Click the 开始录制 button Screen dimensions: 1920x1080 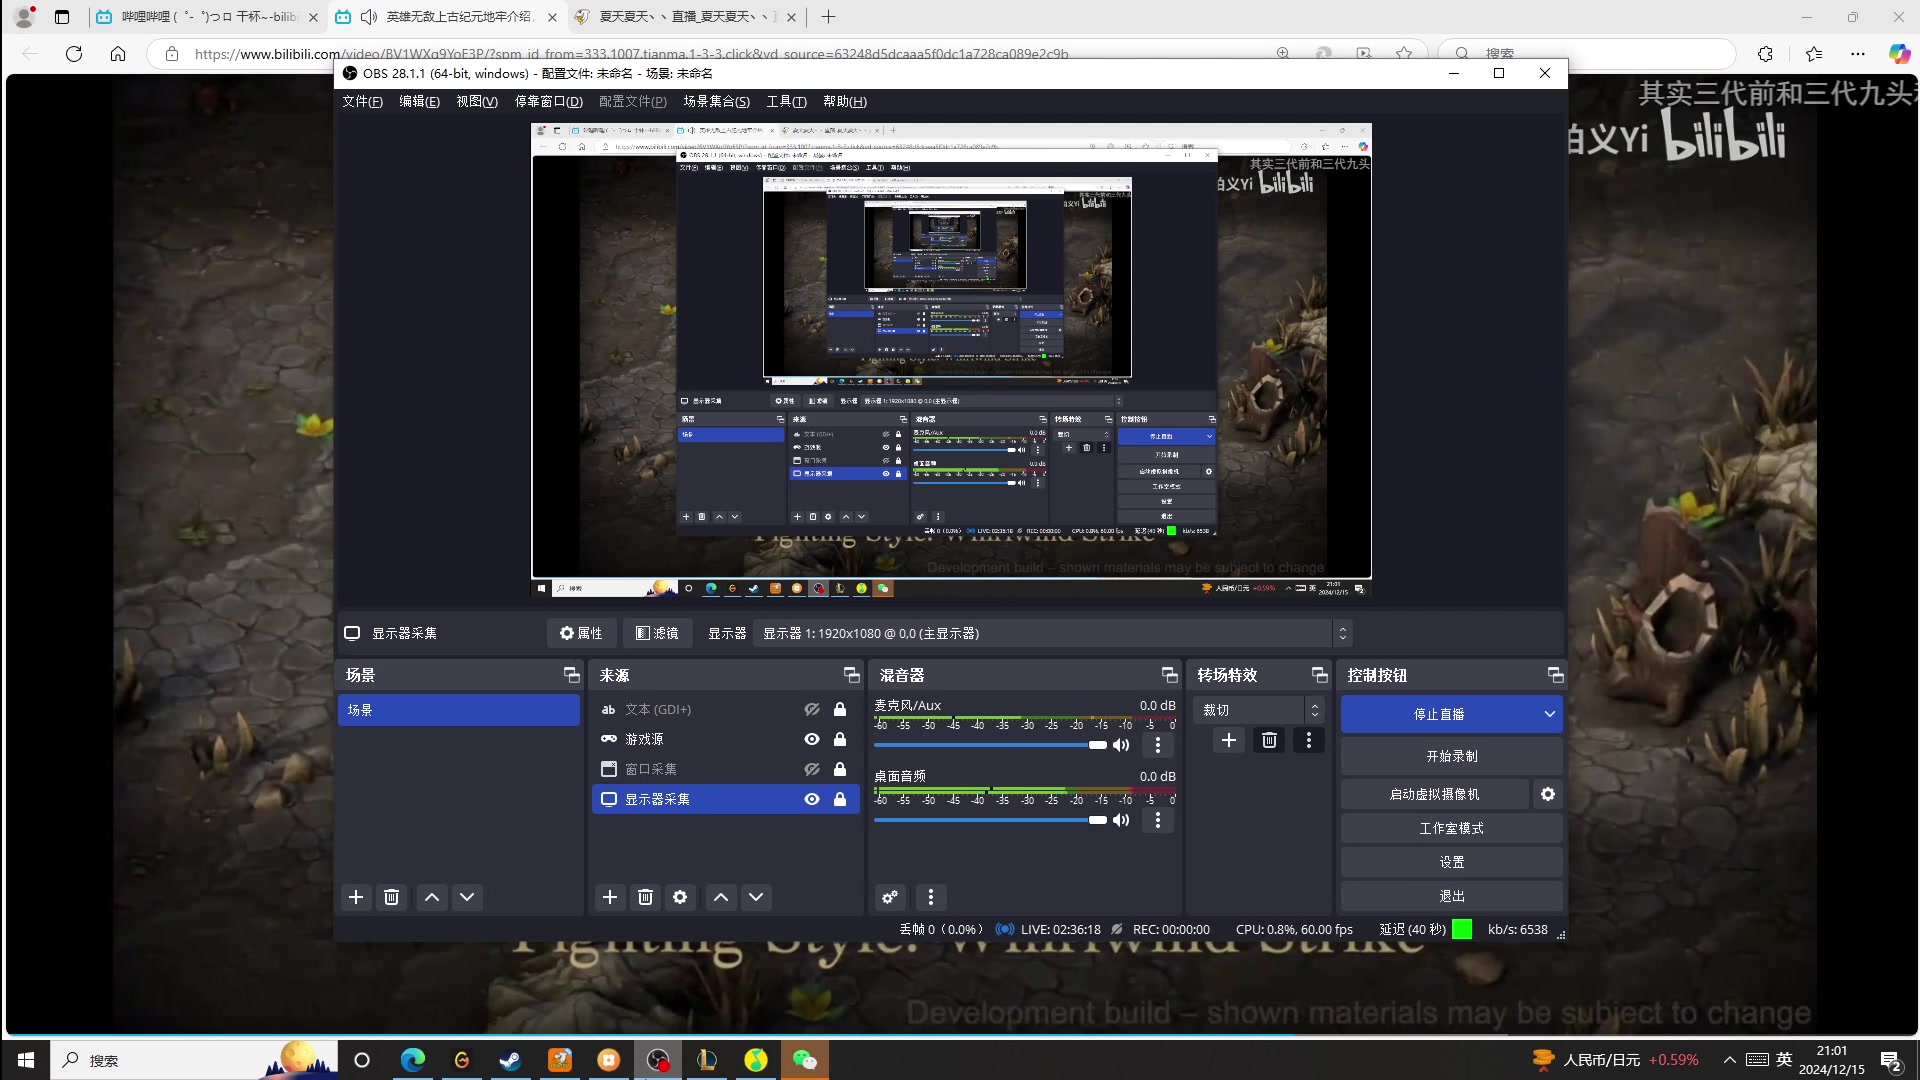[x=1452, y=756]
